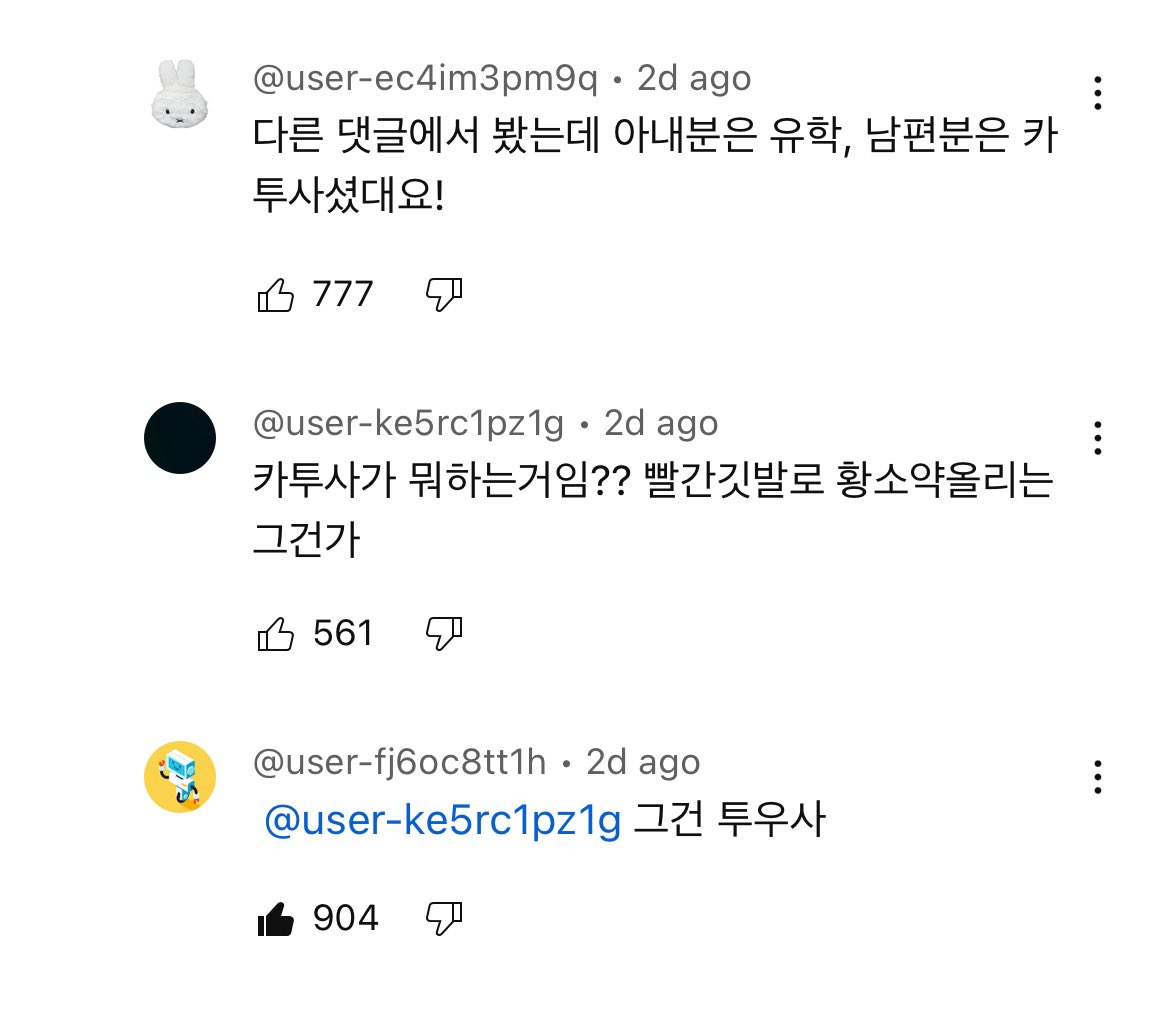Like the comment with 777 likes
Screen dimensions: 1170x1012
(276, 295)
